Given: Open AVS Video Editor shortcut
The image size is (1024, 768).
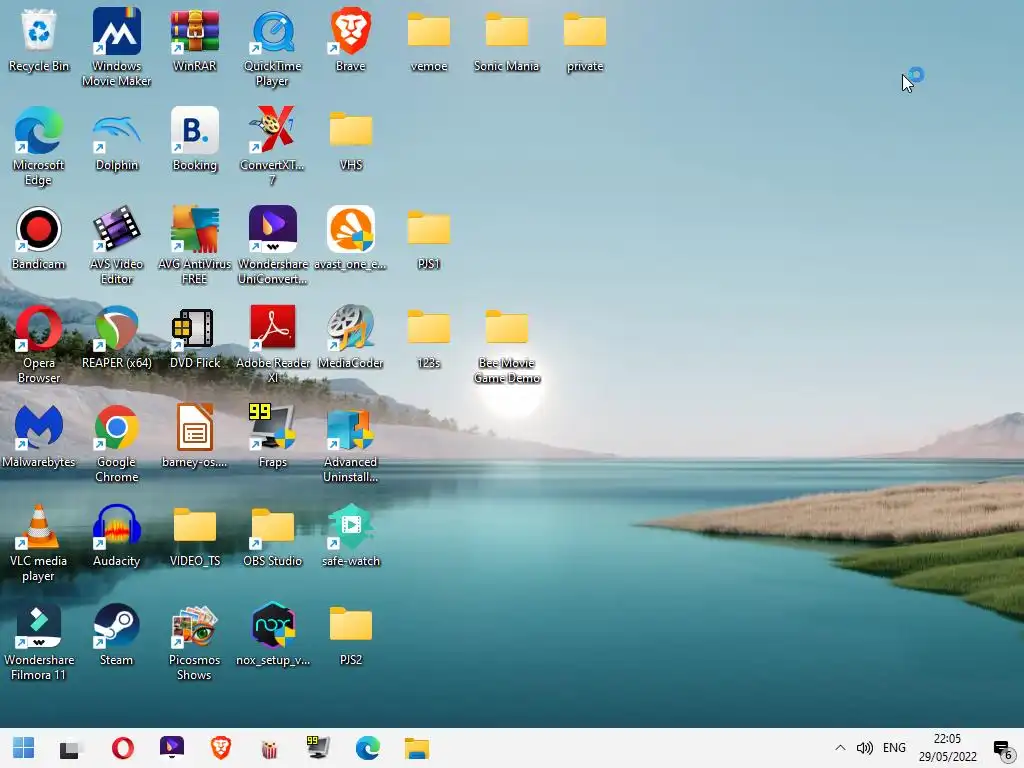Looking at the screenshot, I should (116, 246).
